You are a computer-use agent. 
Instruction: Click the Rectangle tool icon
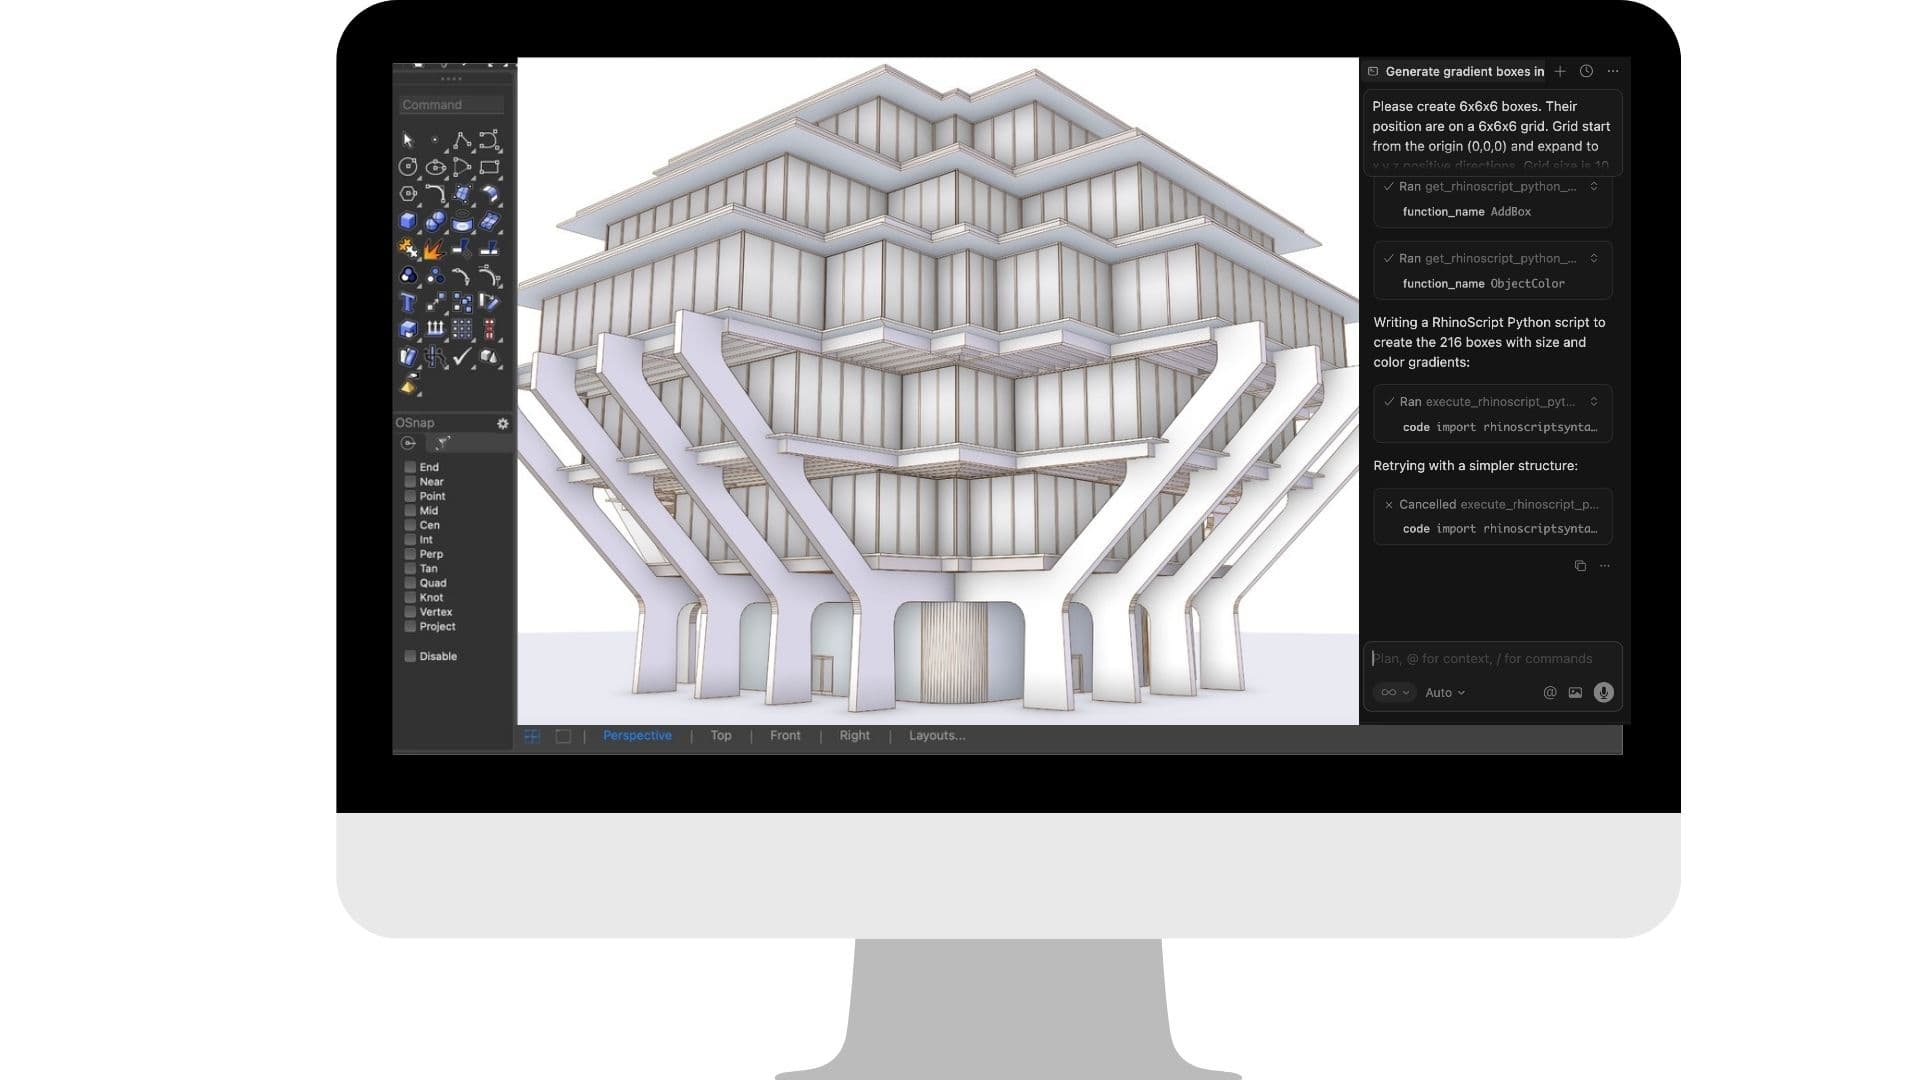(x=489, y=168)
